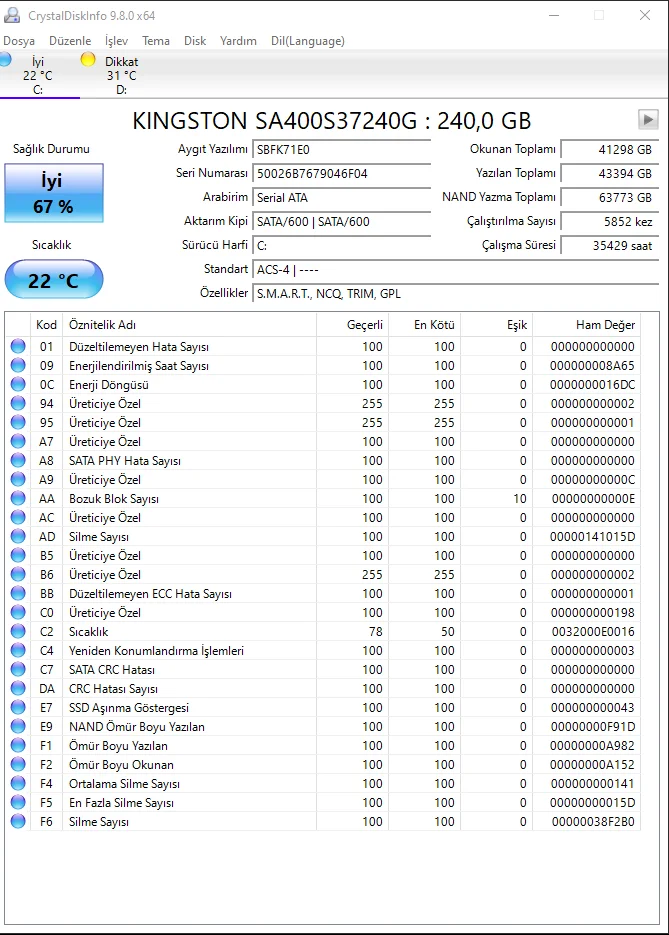The width and height of the screenshot is (669, 935).
Task: Click status orb for attribute A9 row
Action: 18,479
